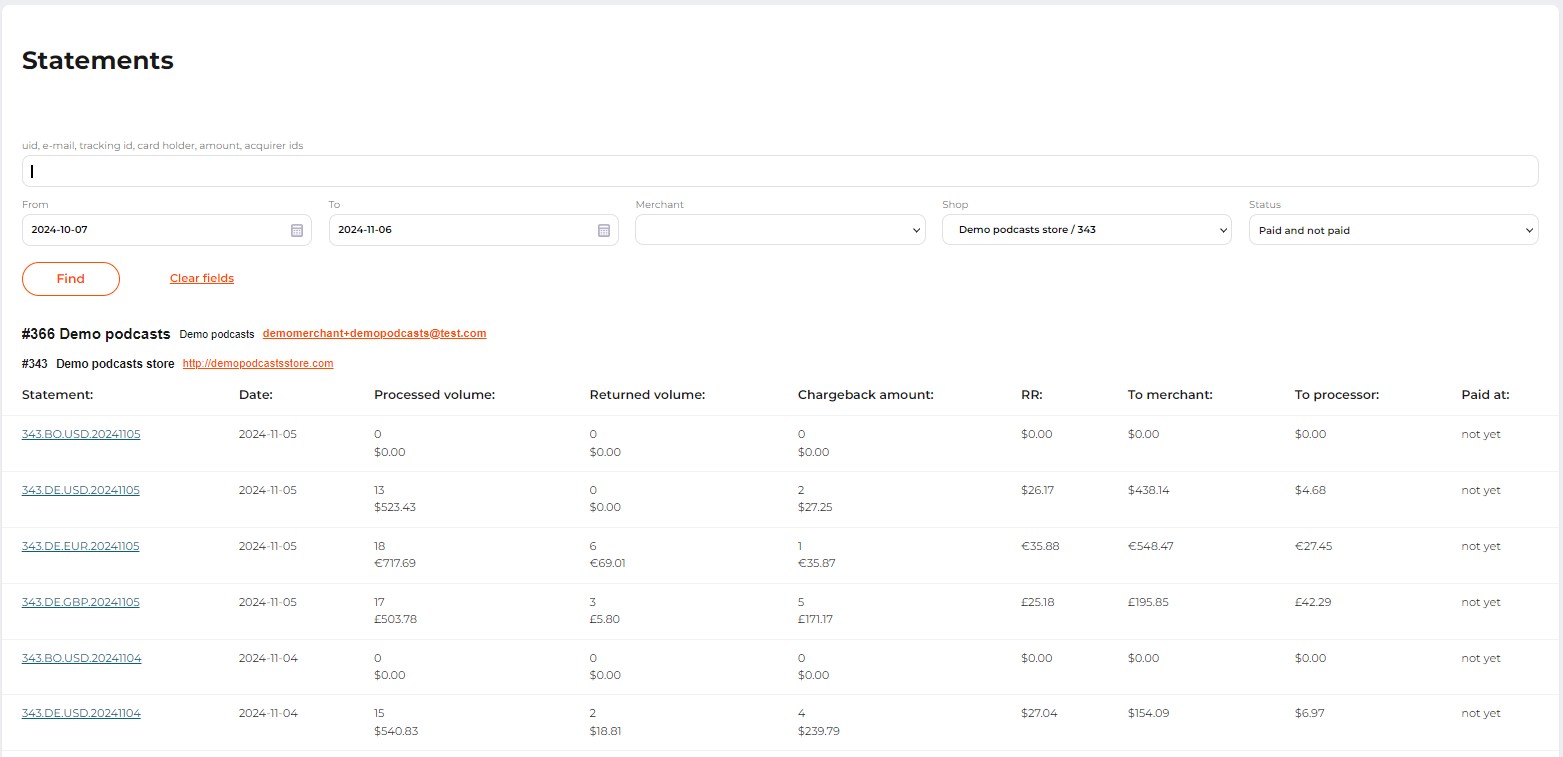Open merchant email demomerchant+demopodcasts@test.com link
The height and width of the screenshot is (757, 1563).
pyautogui.click(x=374, y=334)
